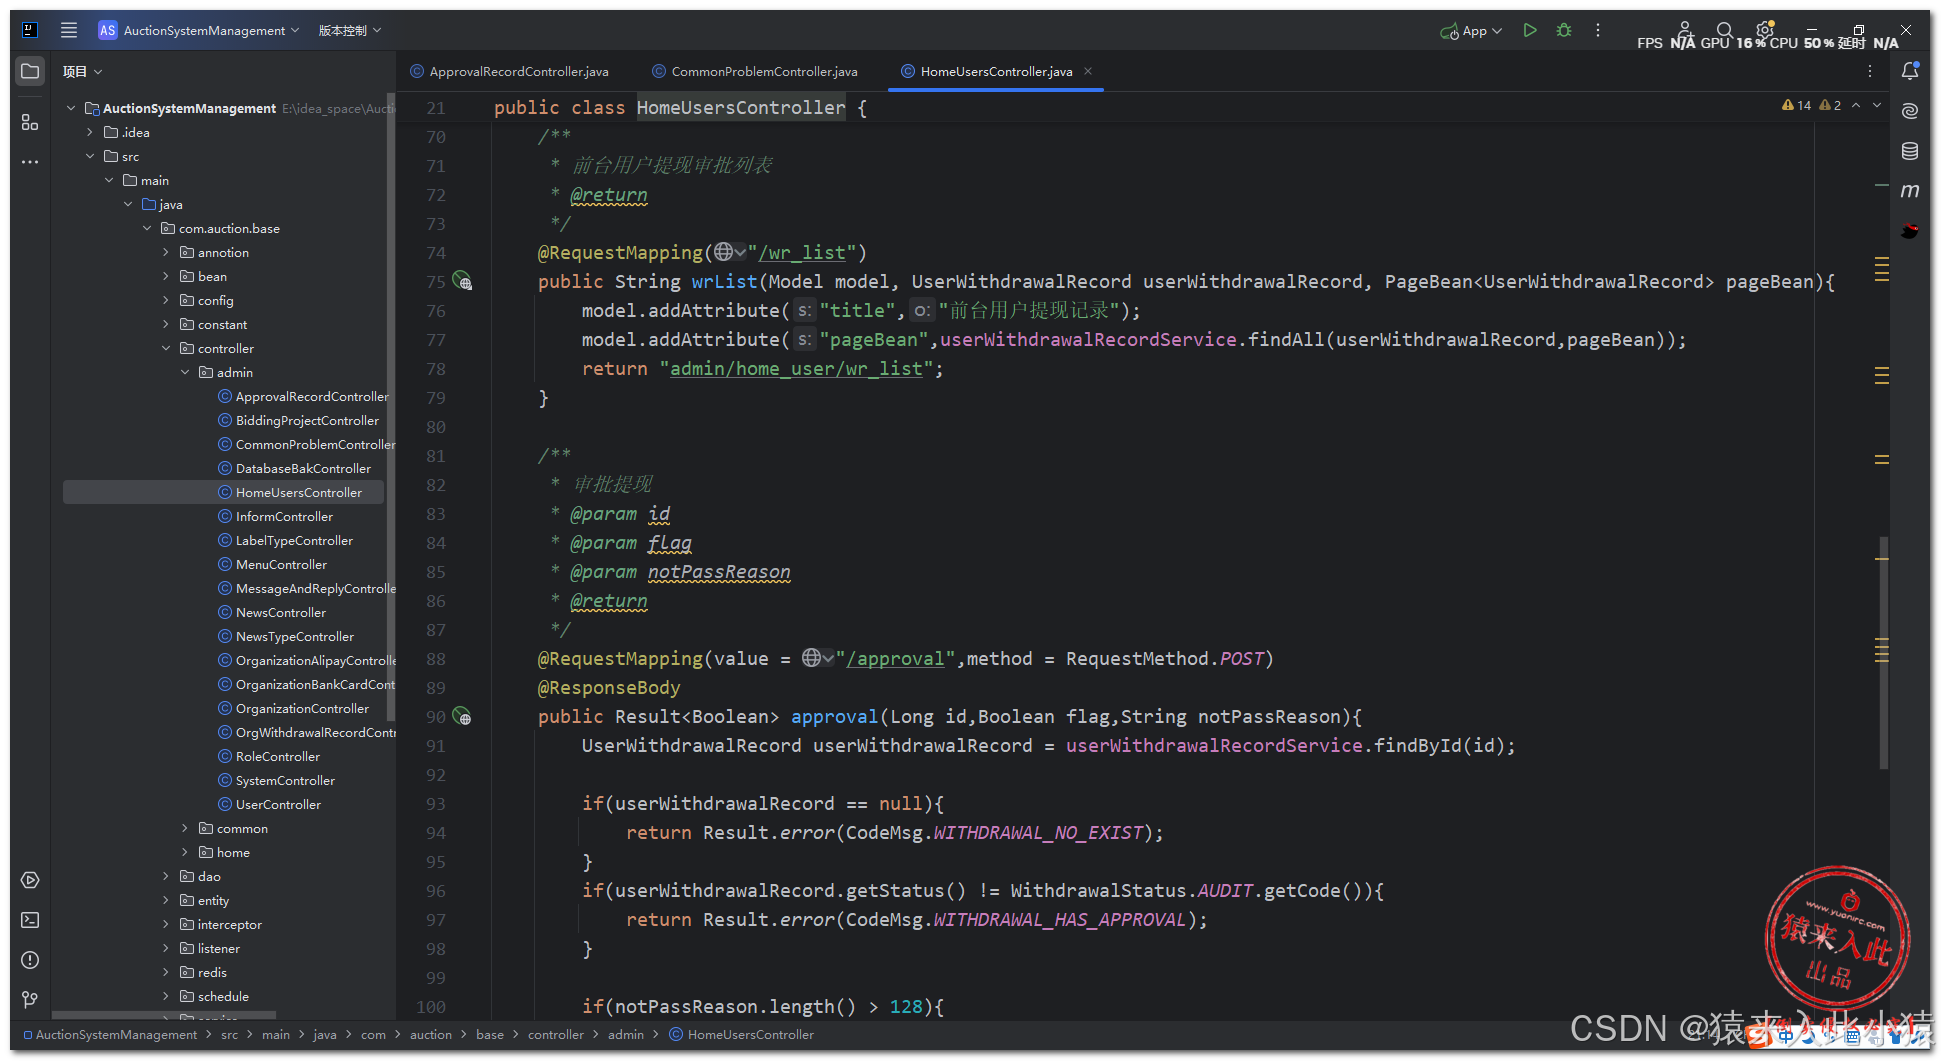Expand the .idea folder
This screenshot has width=1941, height=1061.
pos(90,132)
